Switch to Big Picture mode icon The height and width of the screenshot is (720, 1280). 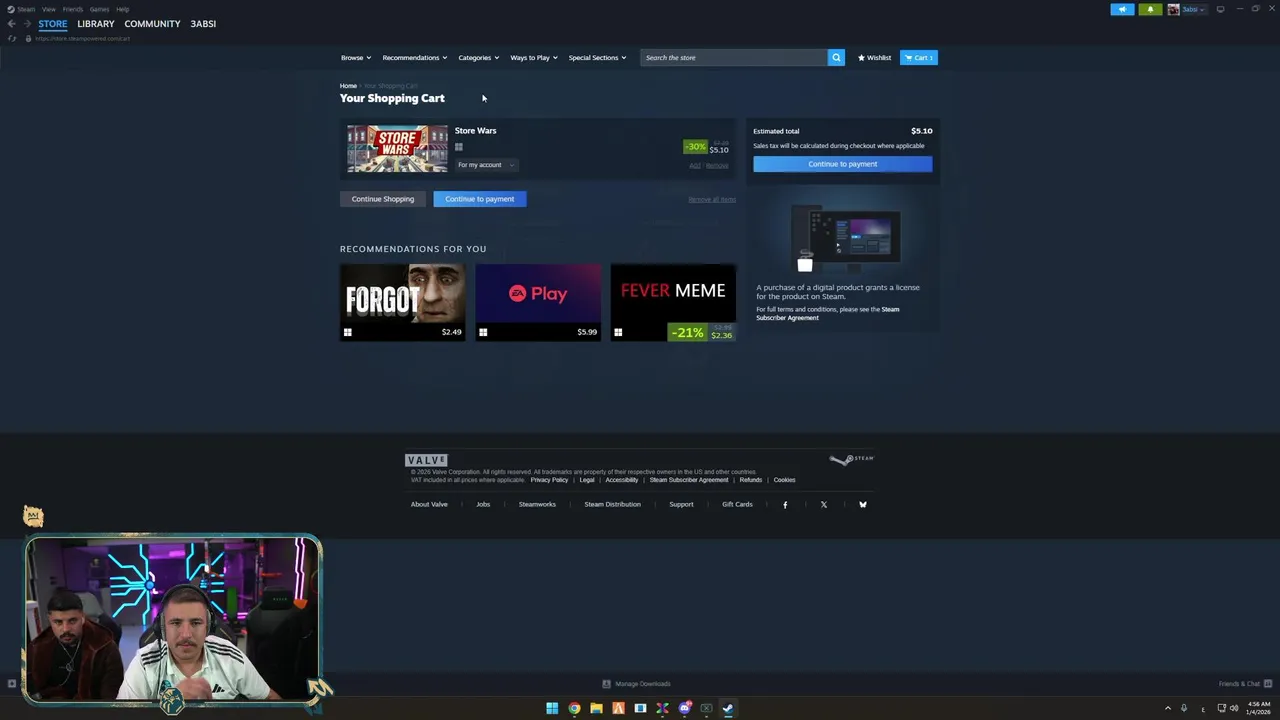point(1220,9)
